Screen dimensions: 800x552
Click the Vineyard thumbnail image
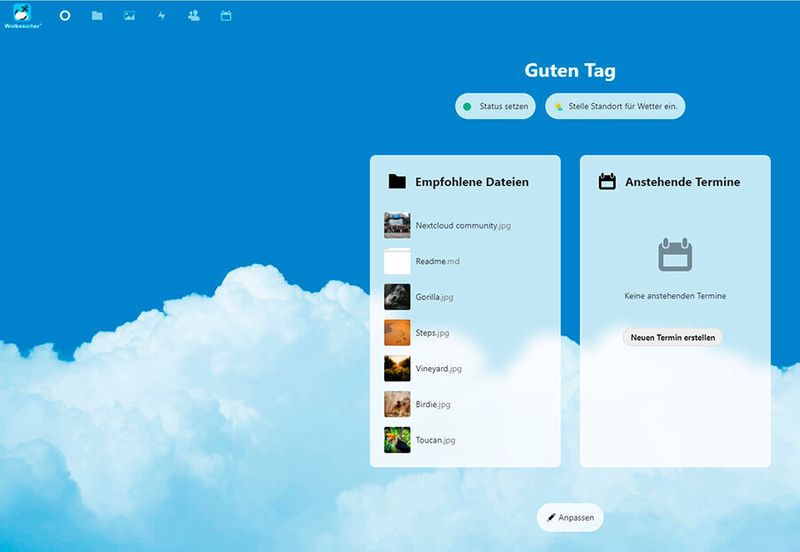click(397, 368)
